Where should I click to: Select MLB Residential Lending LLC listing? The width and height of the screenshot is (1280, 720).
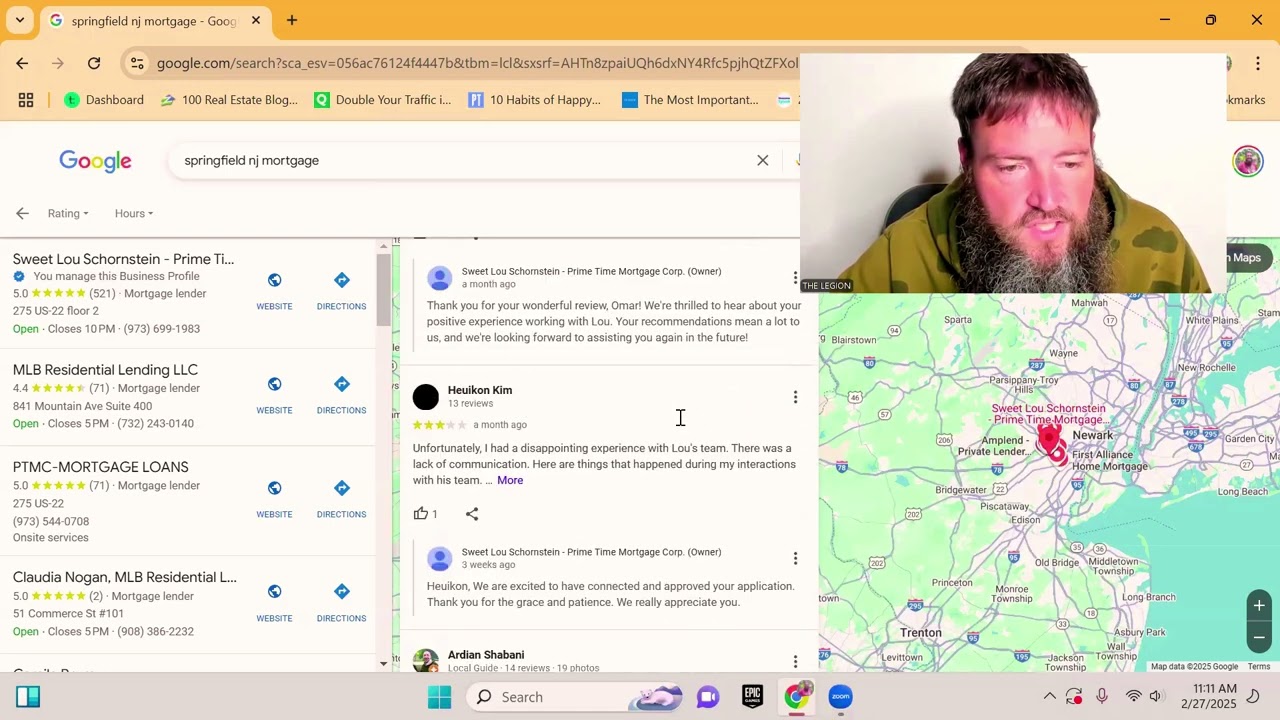[105, 370]
